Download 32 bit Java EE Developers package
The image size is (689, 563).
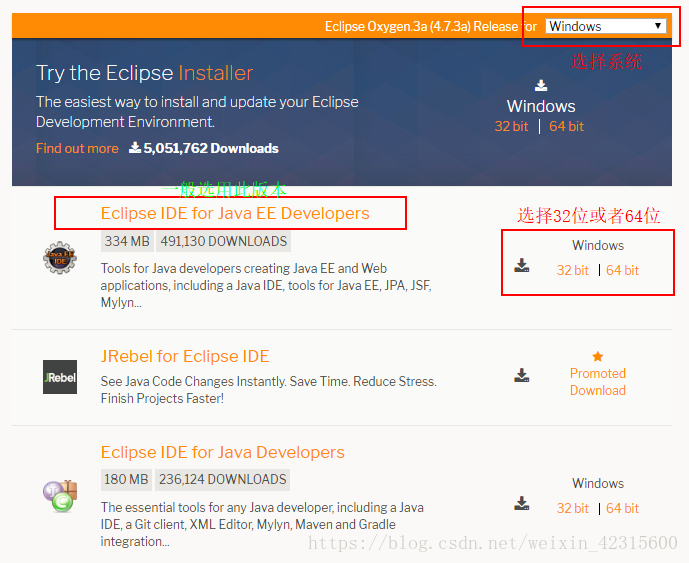(573, 270)
